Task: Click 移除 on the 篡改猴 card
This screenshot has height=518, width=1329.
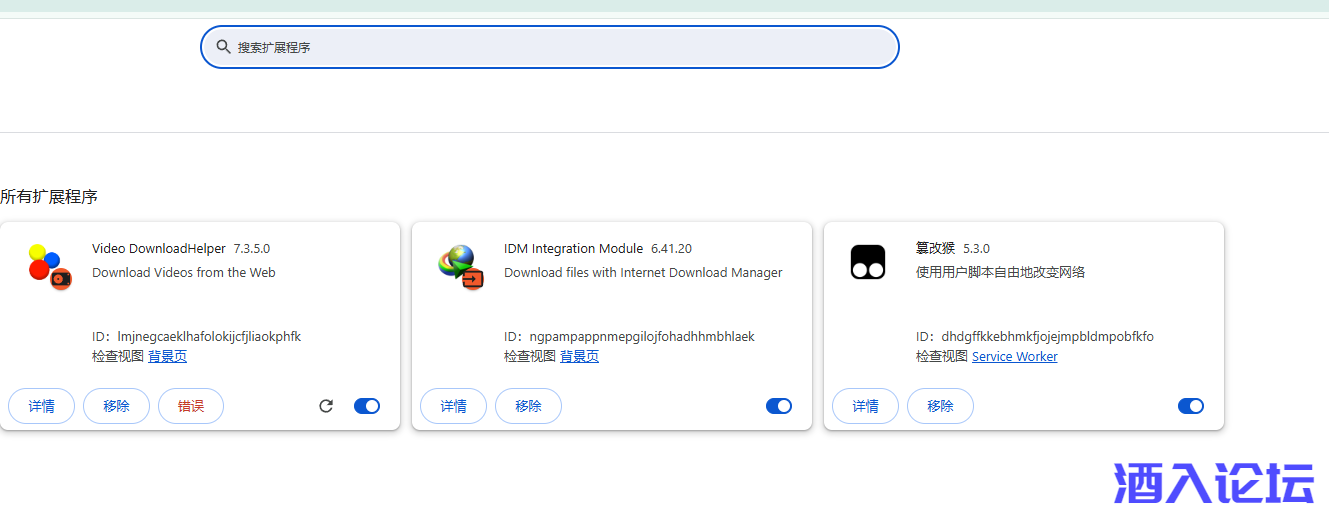Action: pyautogui.click(x=940, y=406)
